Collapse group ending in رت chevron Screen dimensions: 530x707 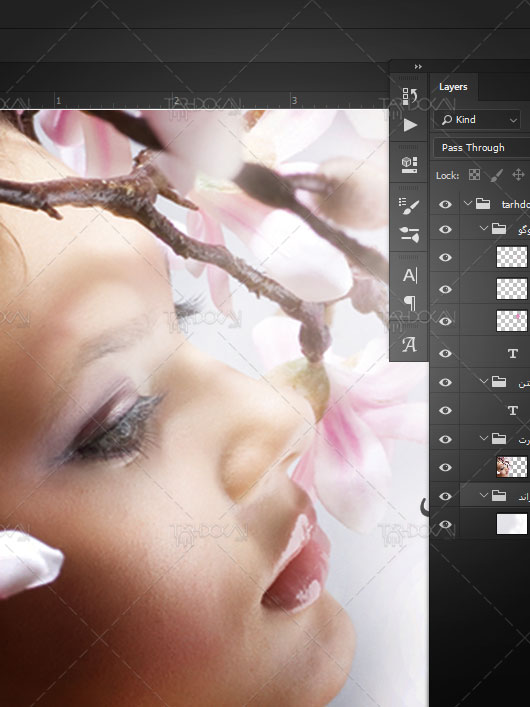(484, 438)
